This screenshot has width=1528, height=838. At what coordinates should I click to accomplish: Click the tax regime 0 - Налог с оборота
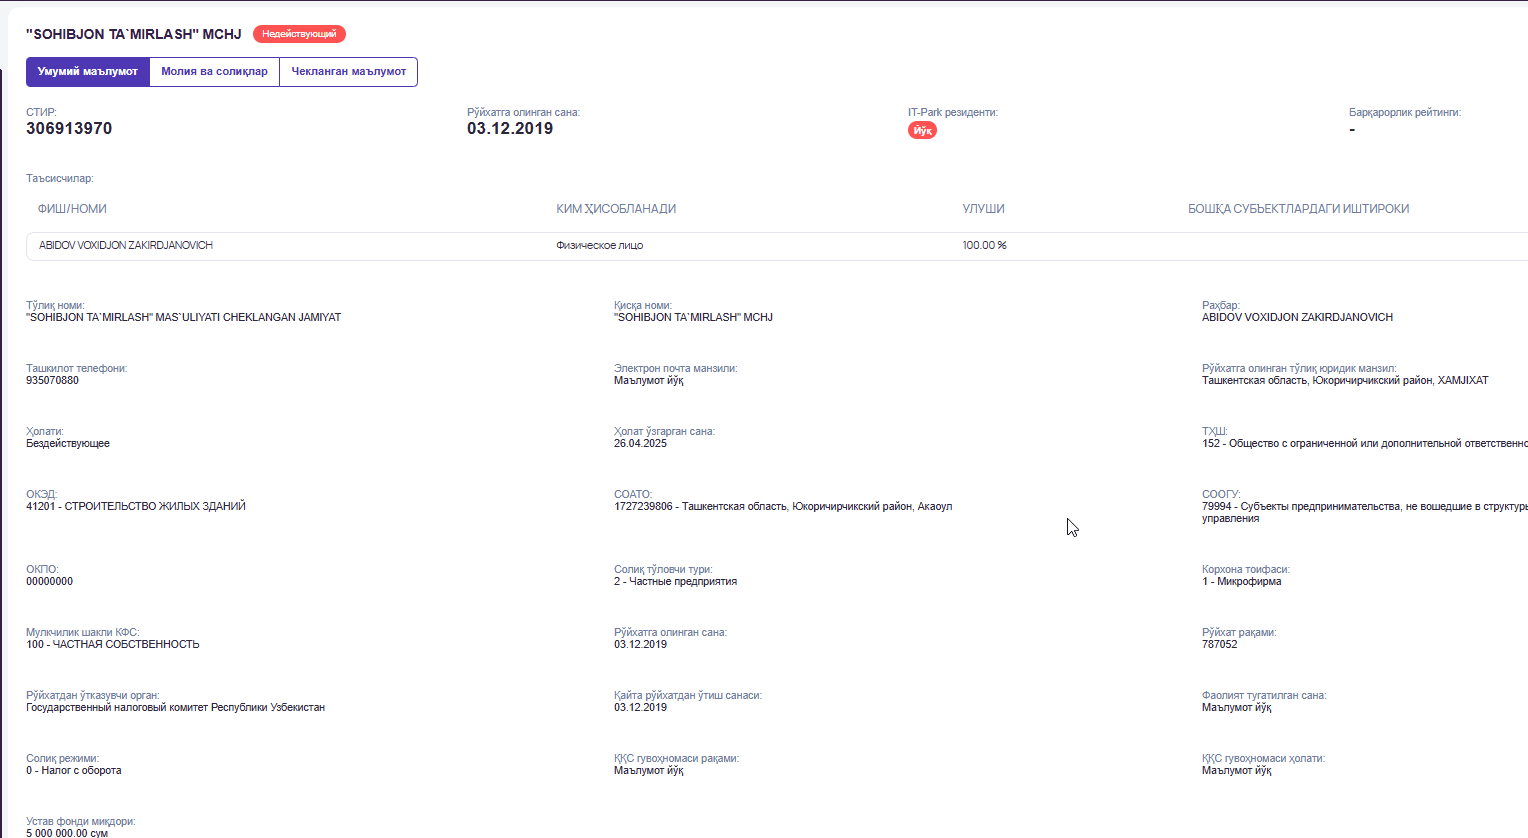tap(74, 771)
